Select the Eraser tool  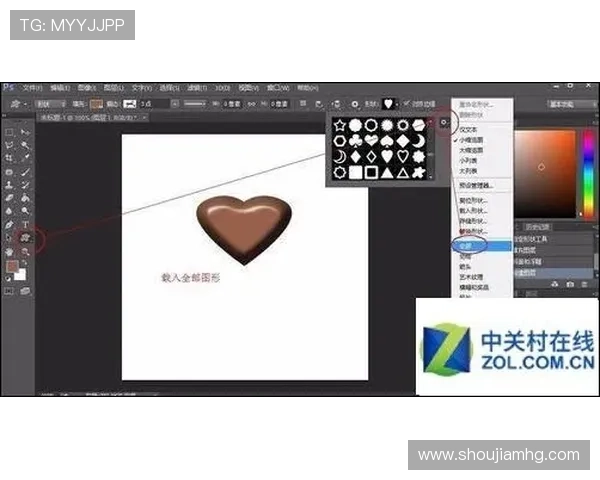point(9,198)
